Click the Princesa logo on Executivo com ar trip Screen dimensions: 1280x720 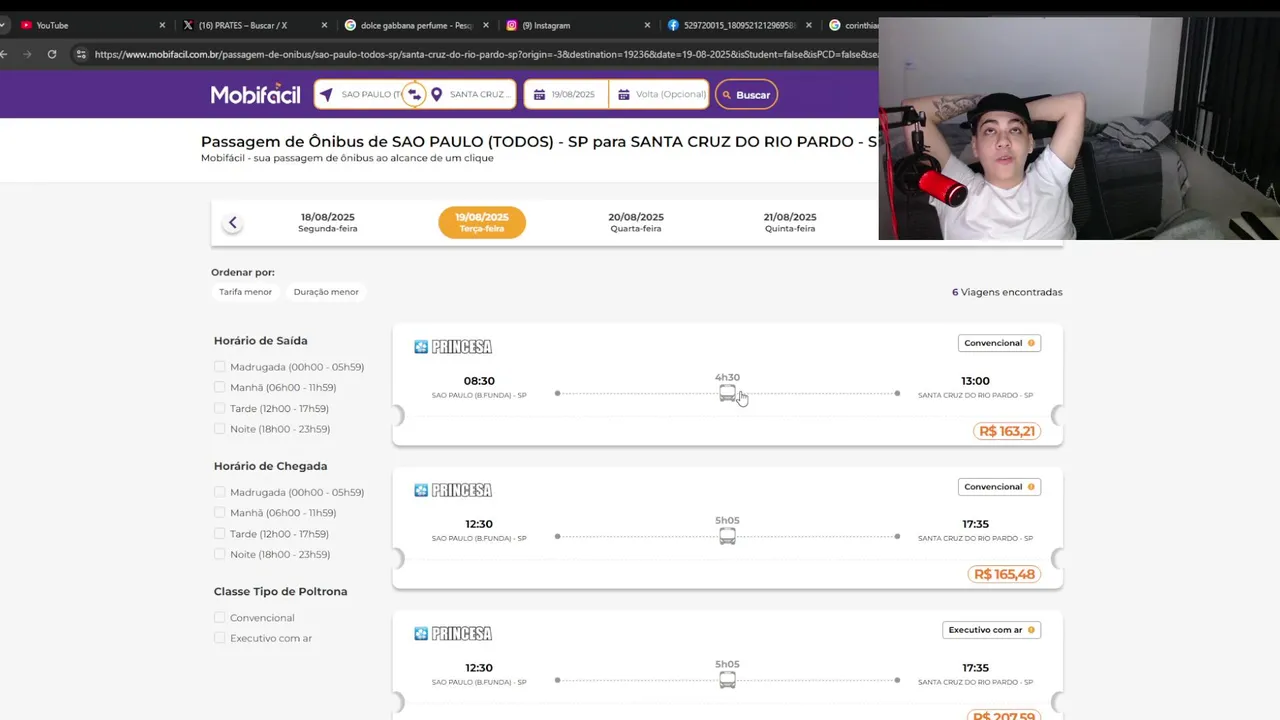point(453,634)
